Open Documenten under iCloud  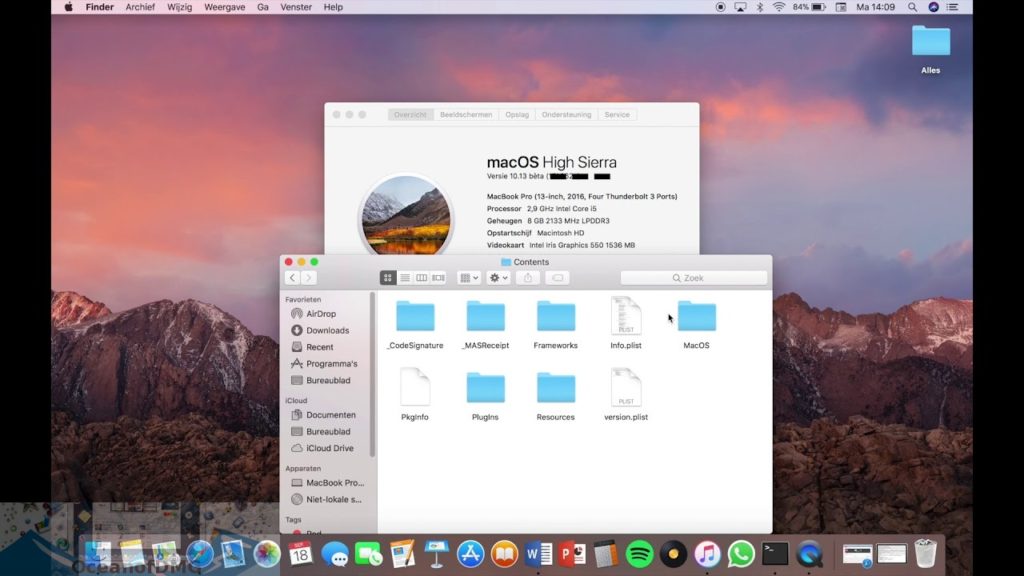pos(324,415)
